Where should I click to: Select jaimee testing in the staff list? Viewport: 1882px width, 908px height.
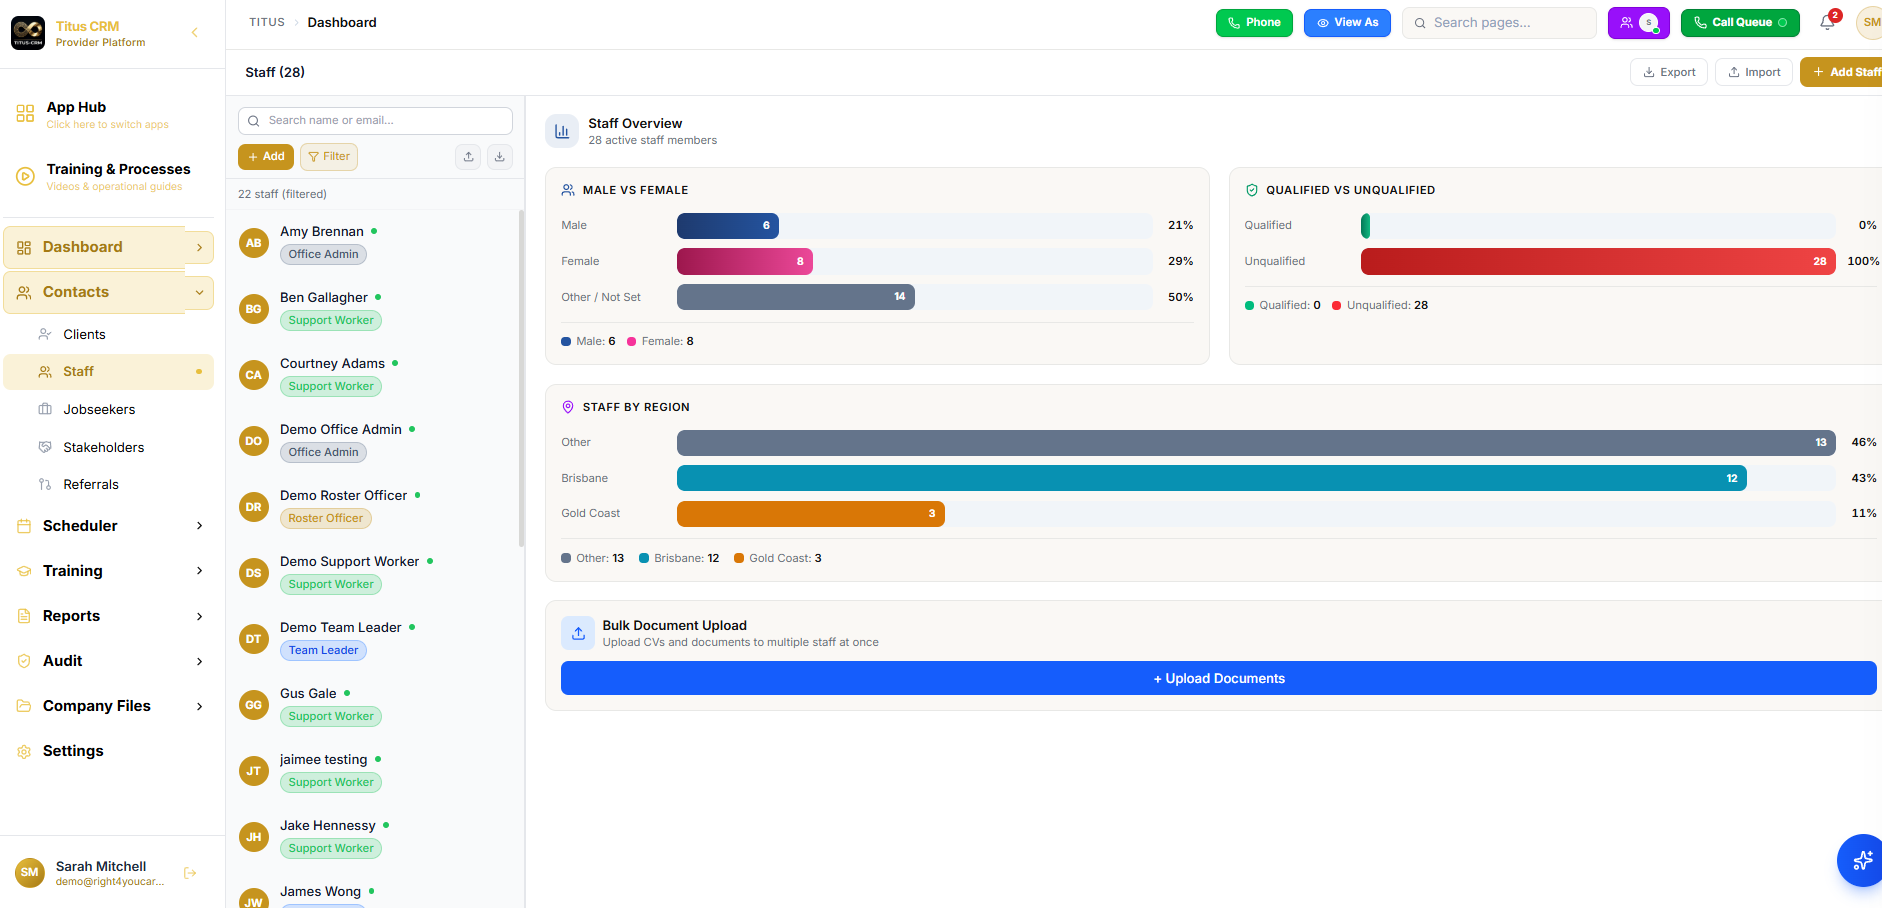[375, 771]
